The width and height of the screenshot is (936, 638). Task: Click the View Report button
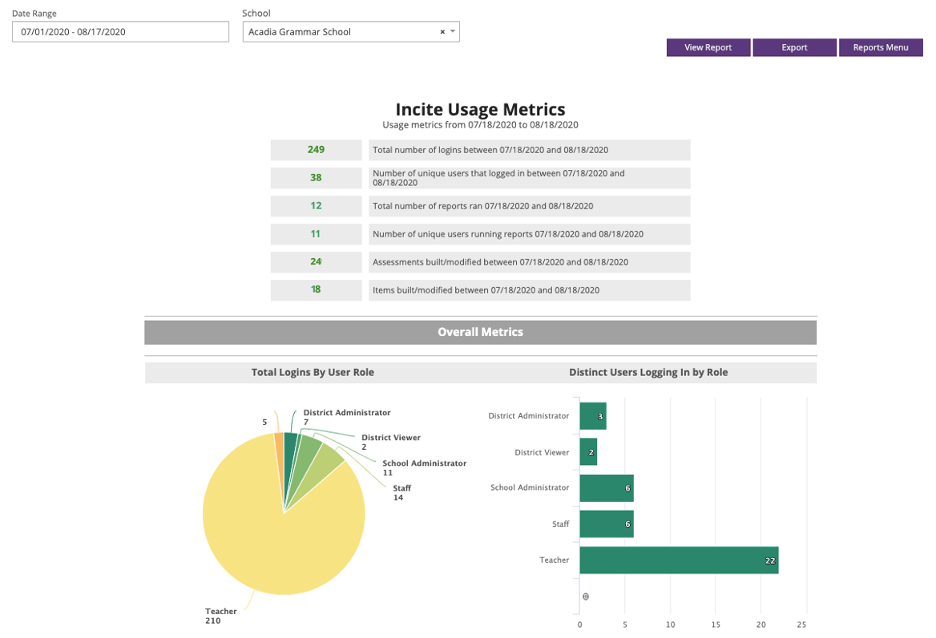coord(708,48)
